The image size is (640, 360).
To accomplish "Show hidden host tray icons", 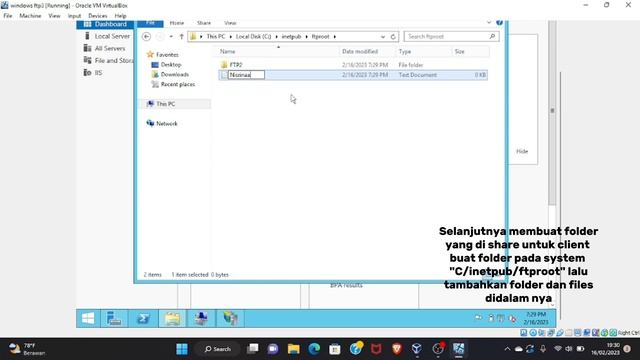I will pyautogui.click(x=507, y=349).
